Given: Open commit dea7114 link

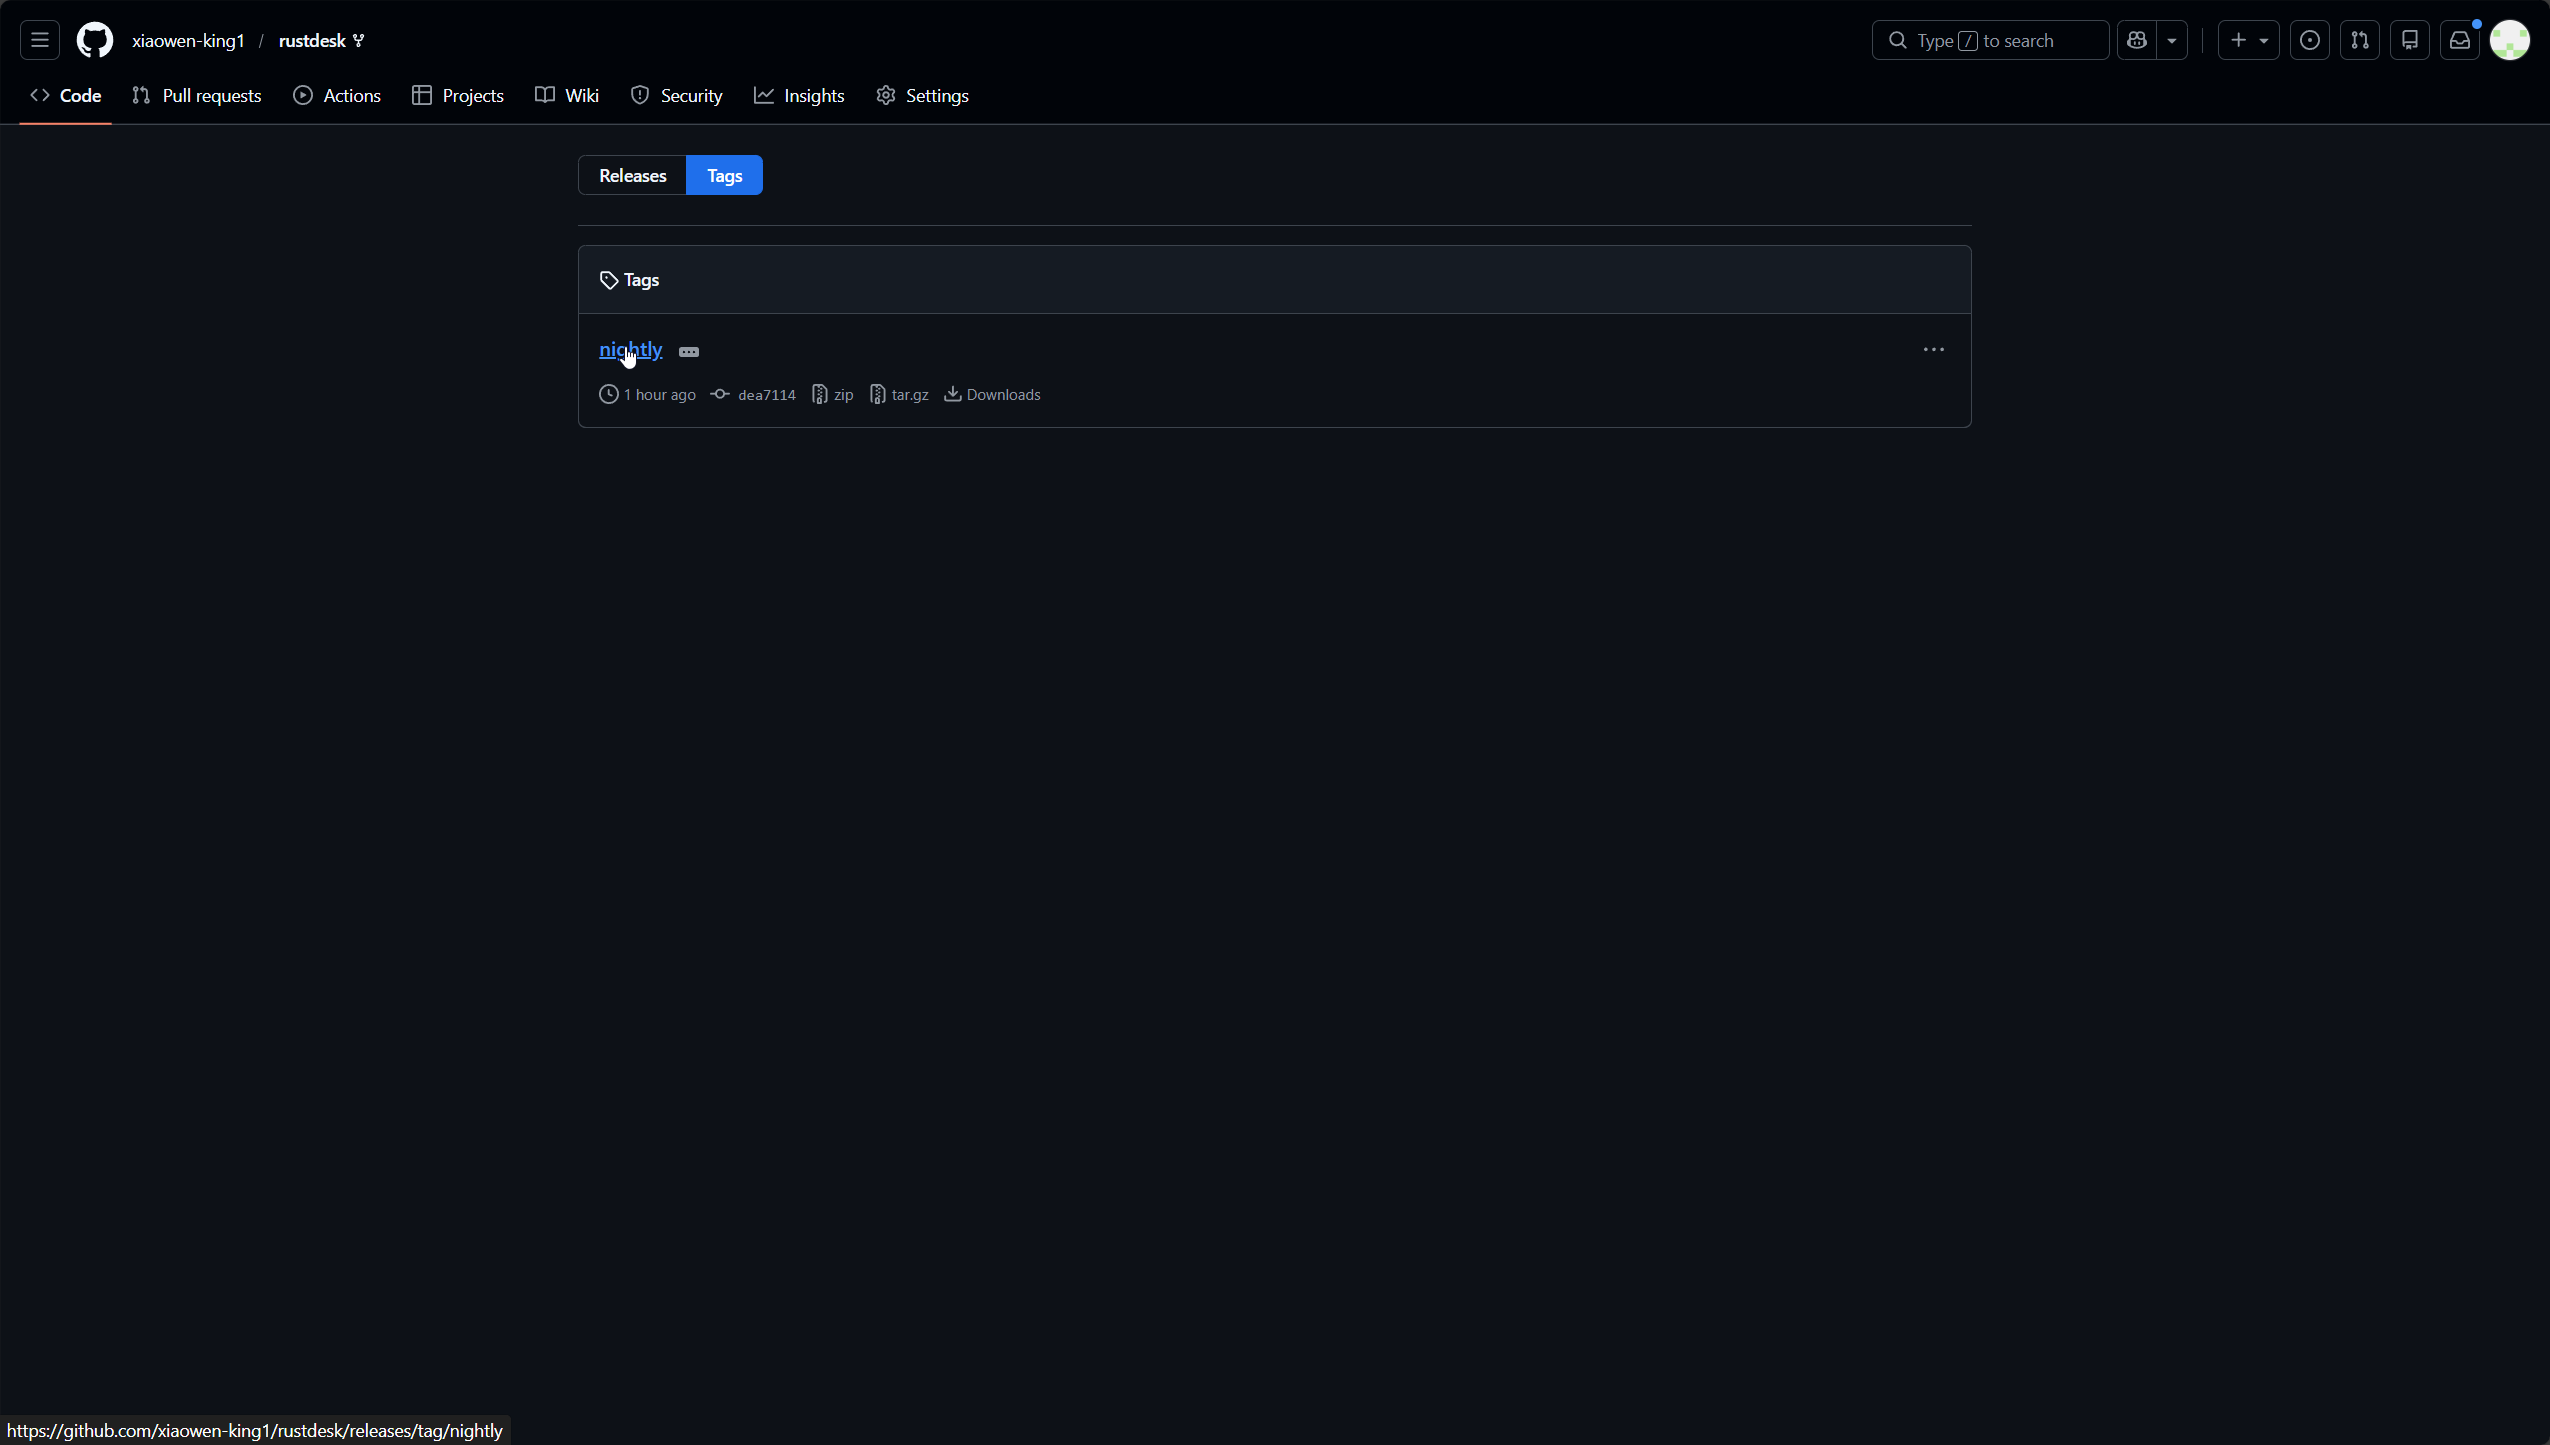Looking at the screenshot, I should tap(766, 394).
